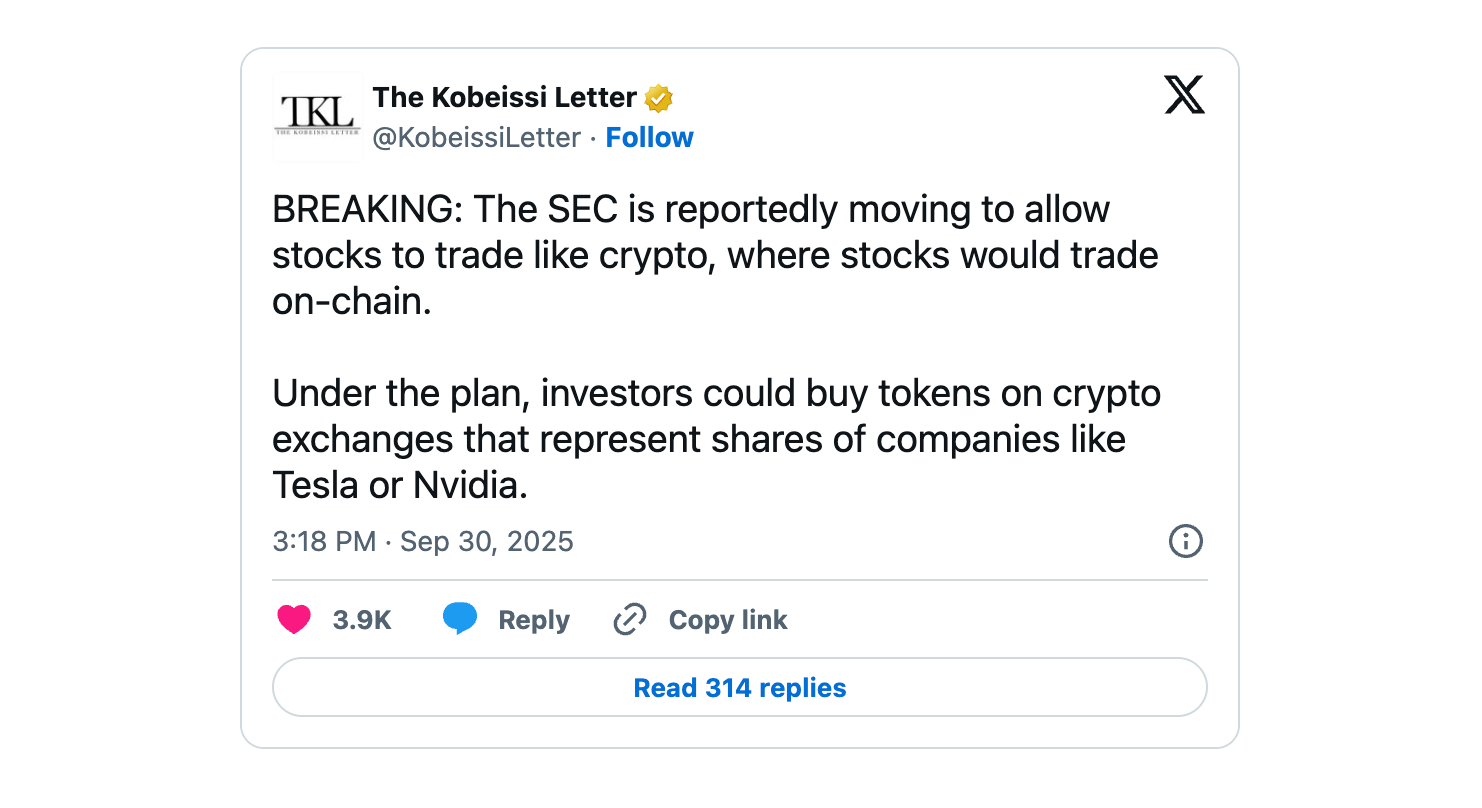Image resolution: width=1482 pixels, height=808 pixels.
Task: Click the 3.9K likes count
Action: 362,620
